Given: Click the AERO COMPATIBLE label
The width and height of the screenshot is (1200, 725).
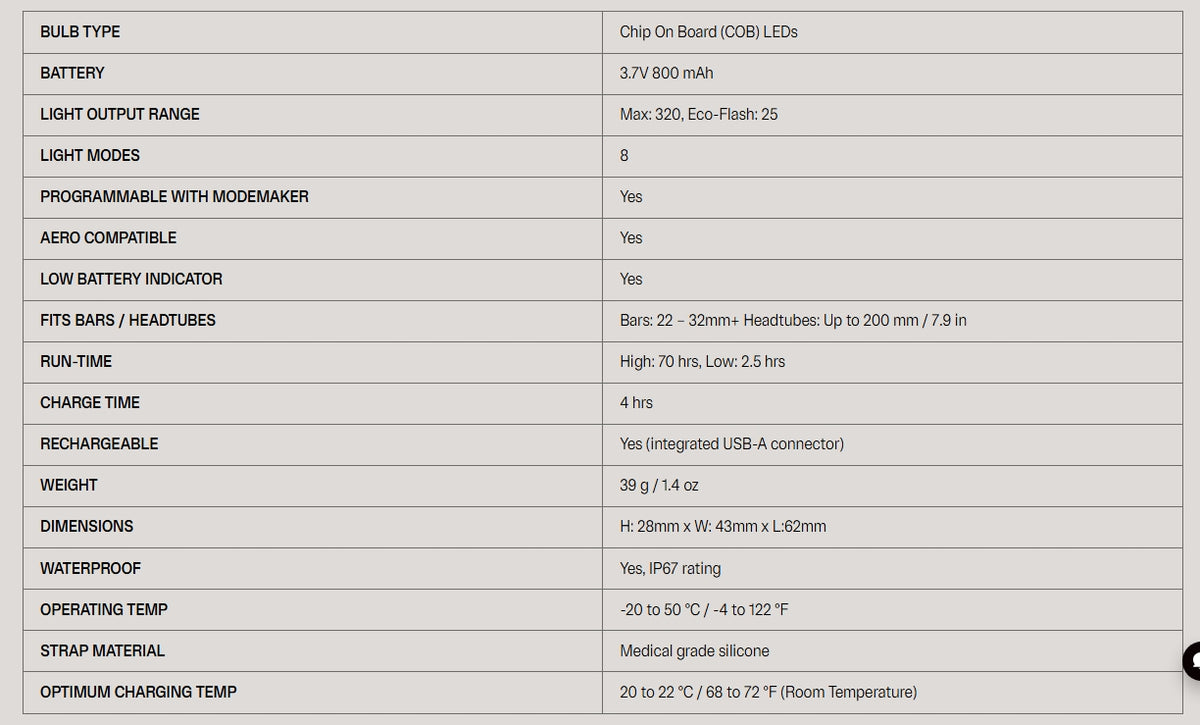Looking at the screenshot, I should pyautogui.click(x=108, y=237).
